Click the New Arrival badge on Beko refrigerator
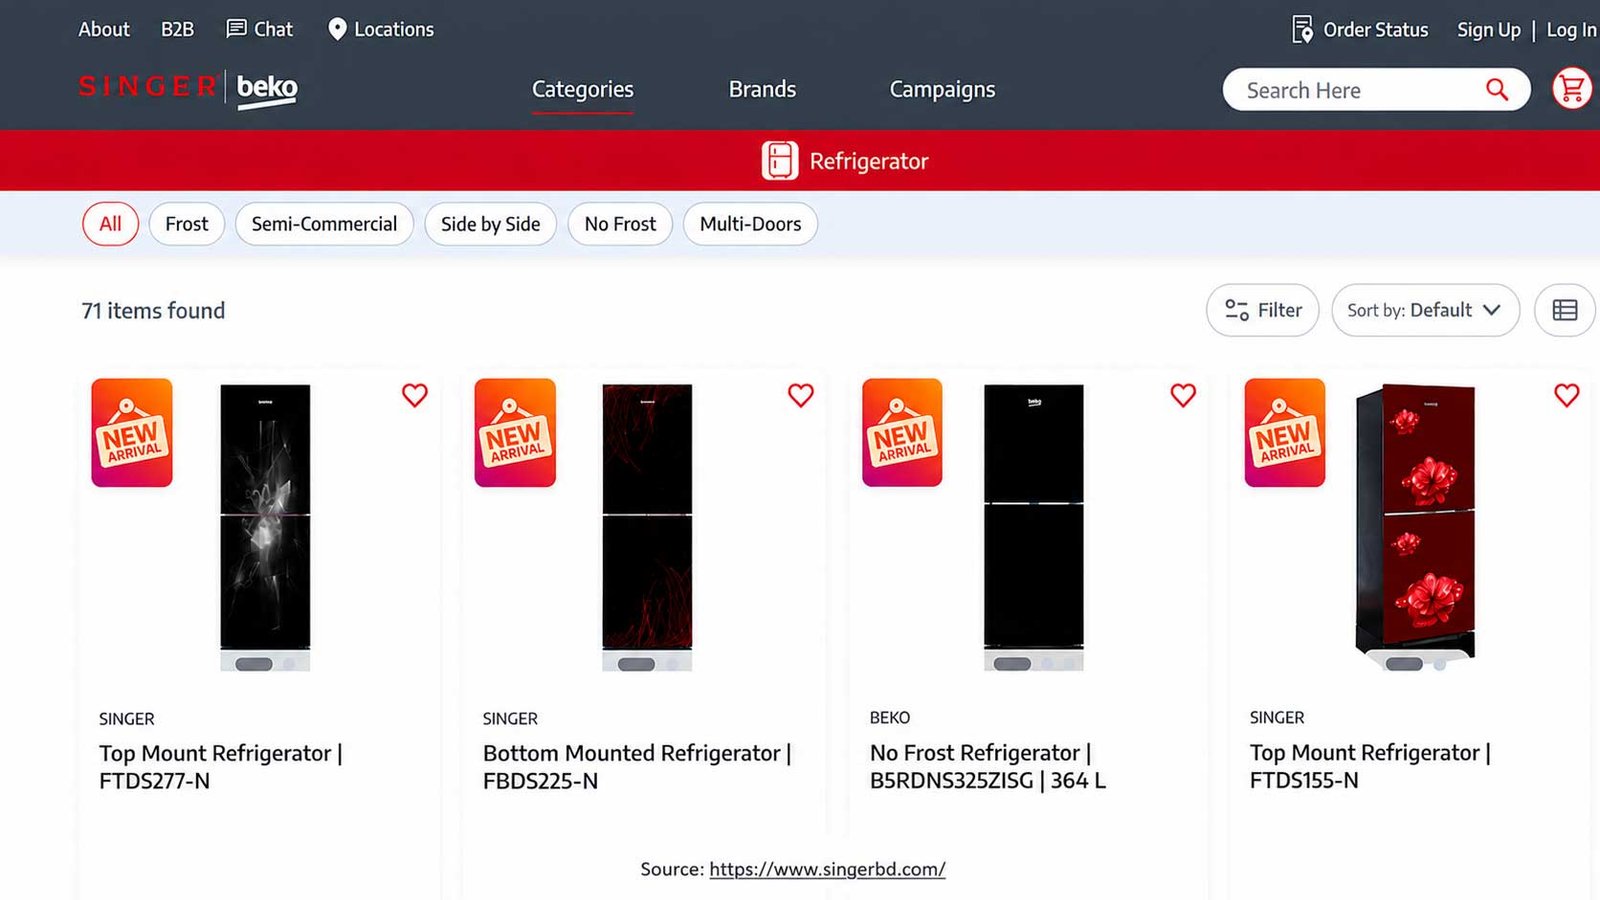1600x900 pixels. tap(902, 433)
